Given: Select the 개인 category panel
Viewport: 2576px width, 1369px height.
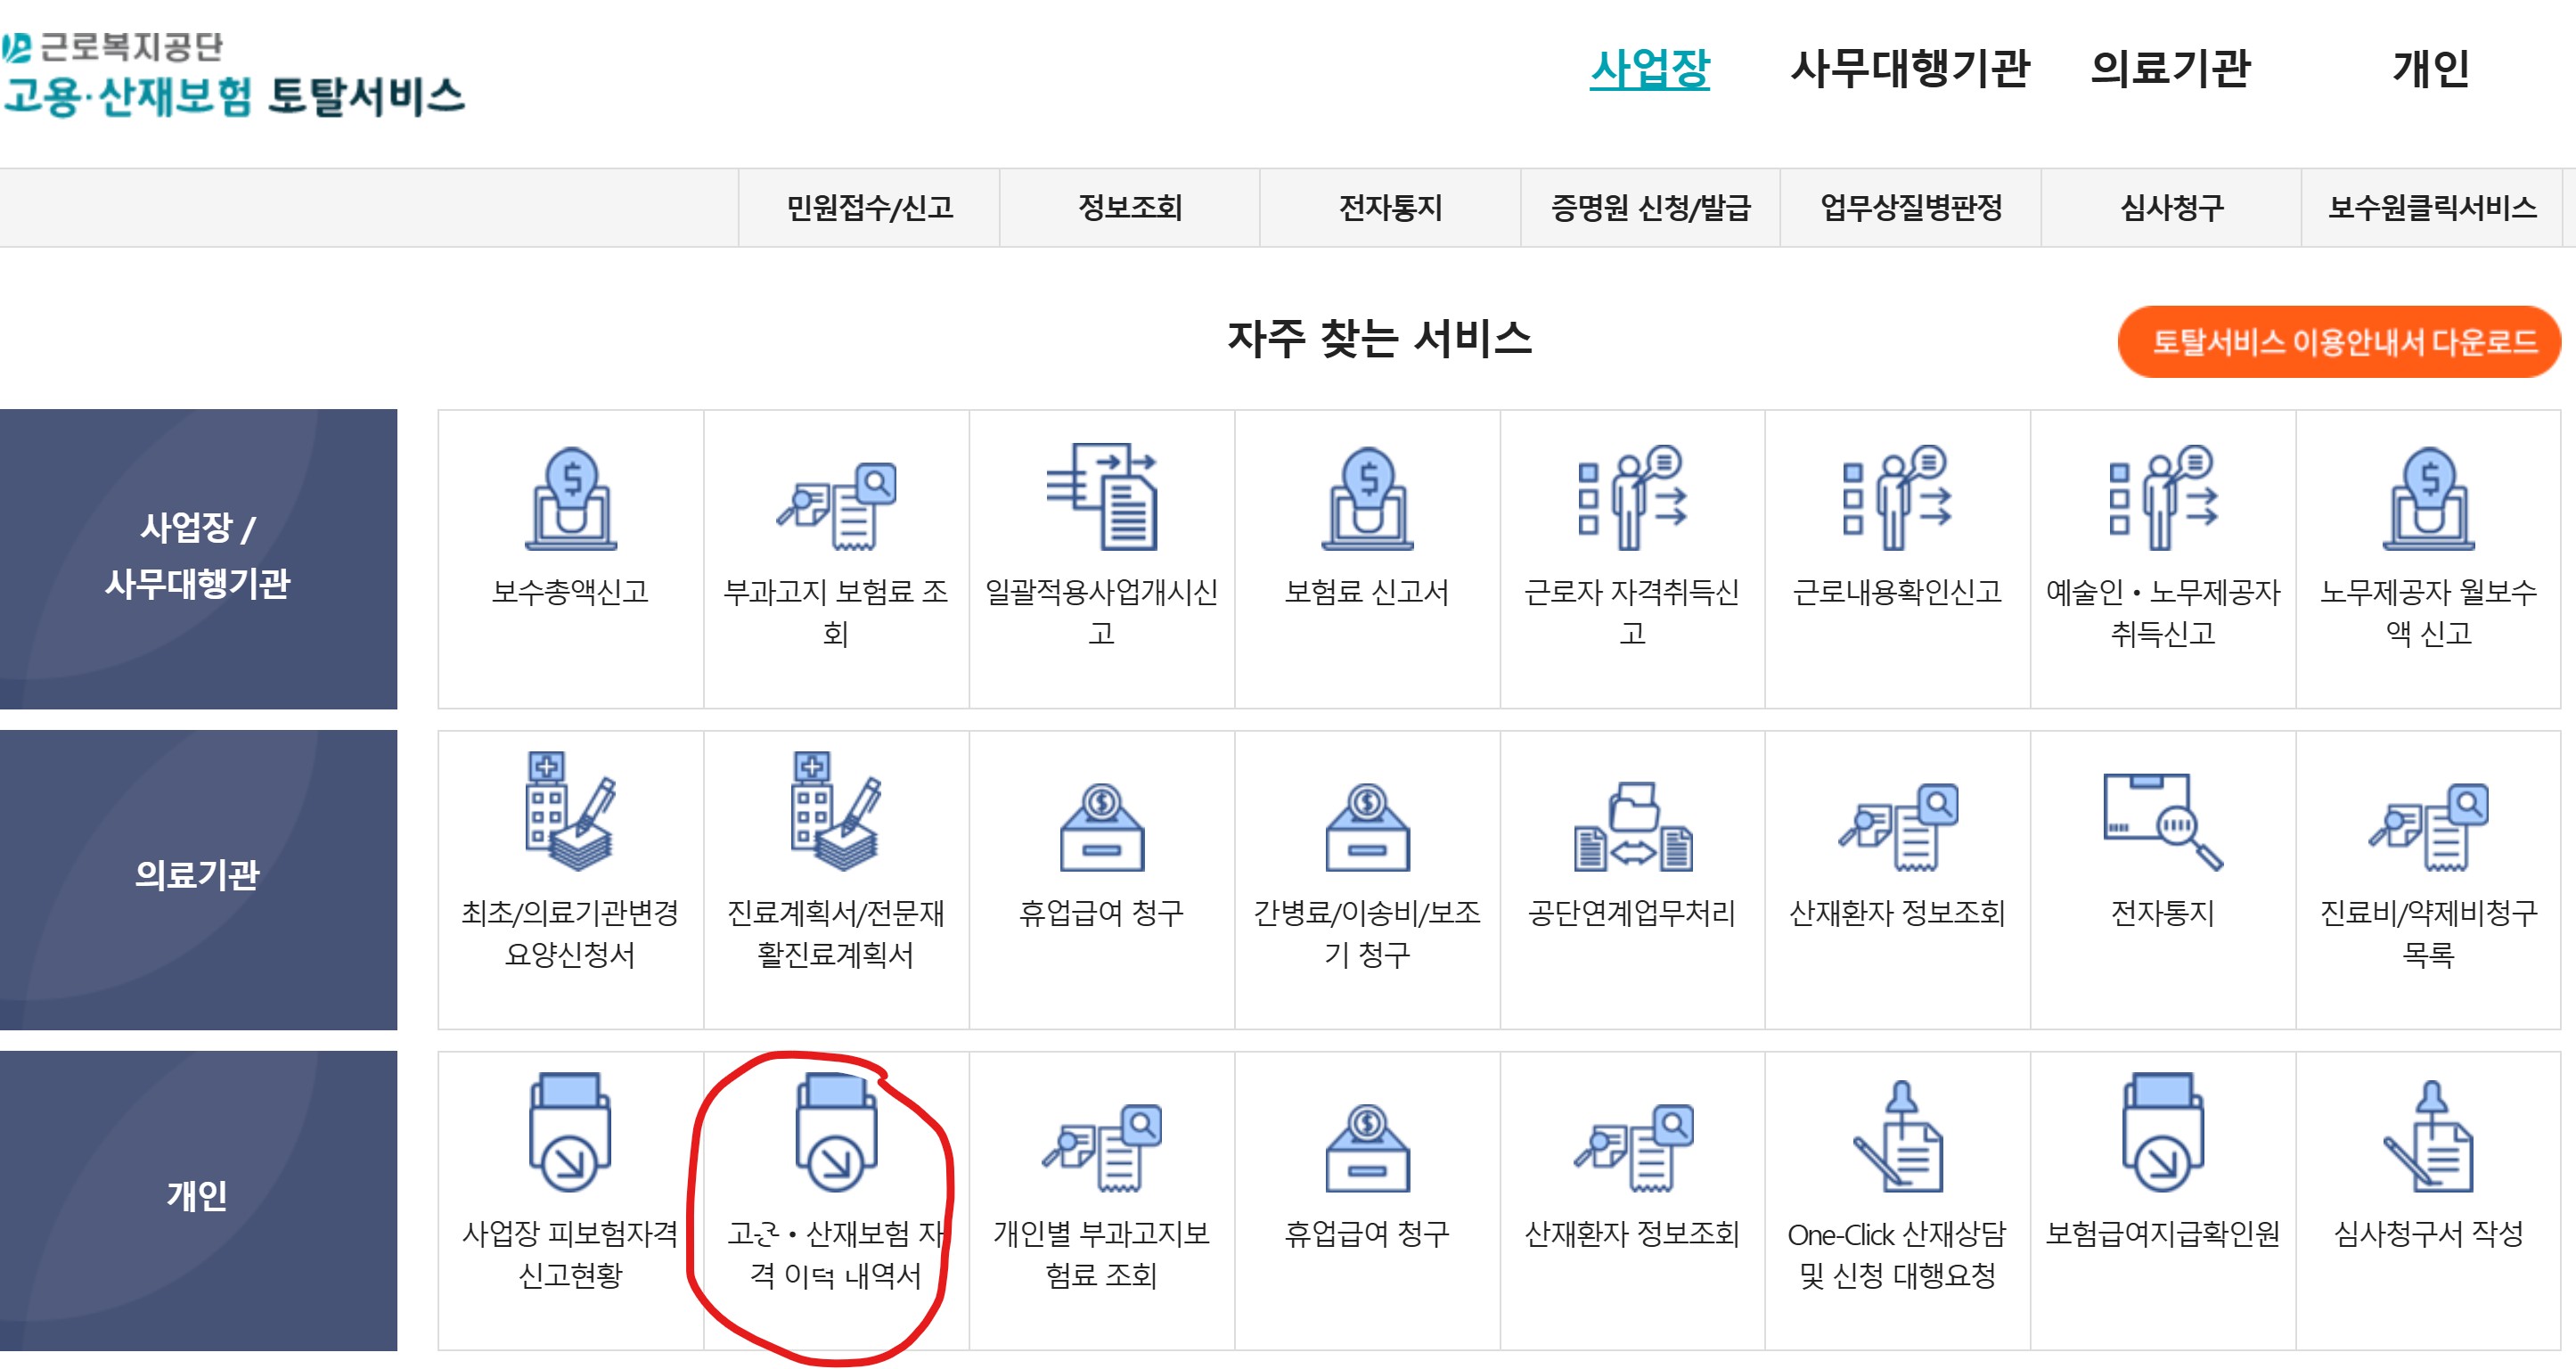Looking at the screenshot, I should (198, 1201).
